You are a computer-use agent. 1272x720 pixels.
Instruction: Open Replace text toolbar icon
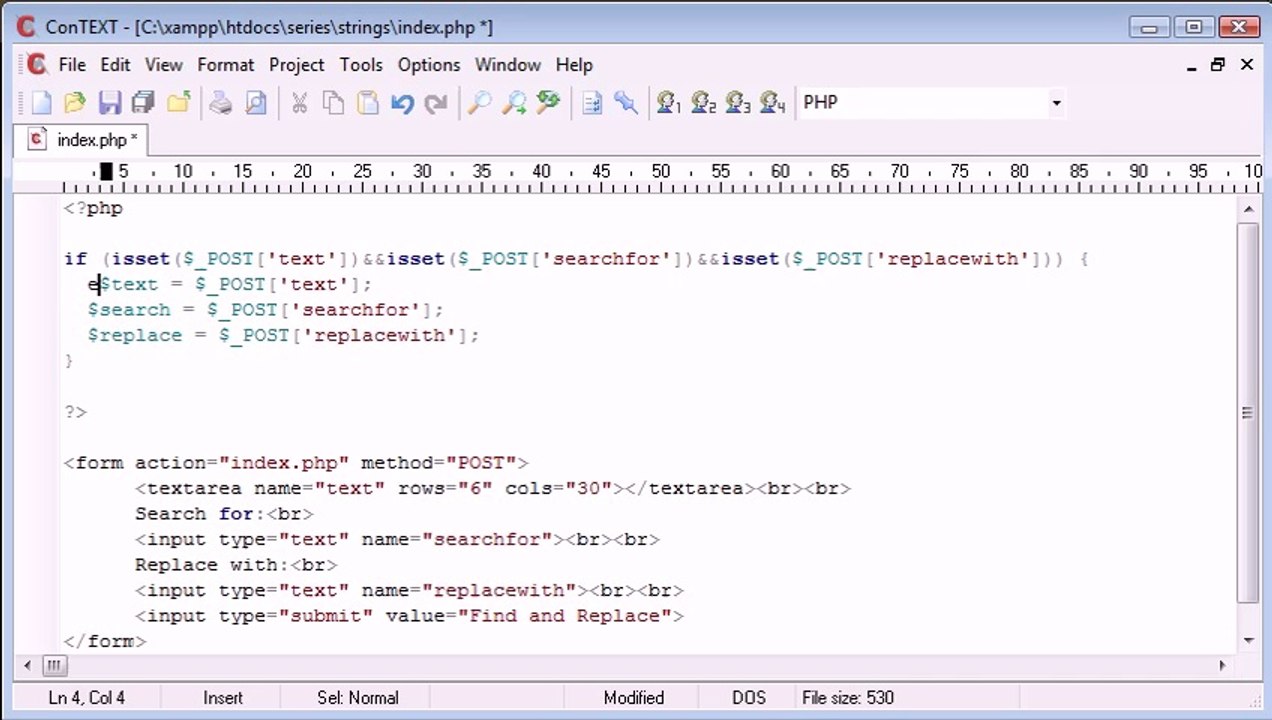548,102
